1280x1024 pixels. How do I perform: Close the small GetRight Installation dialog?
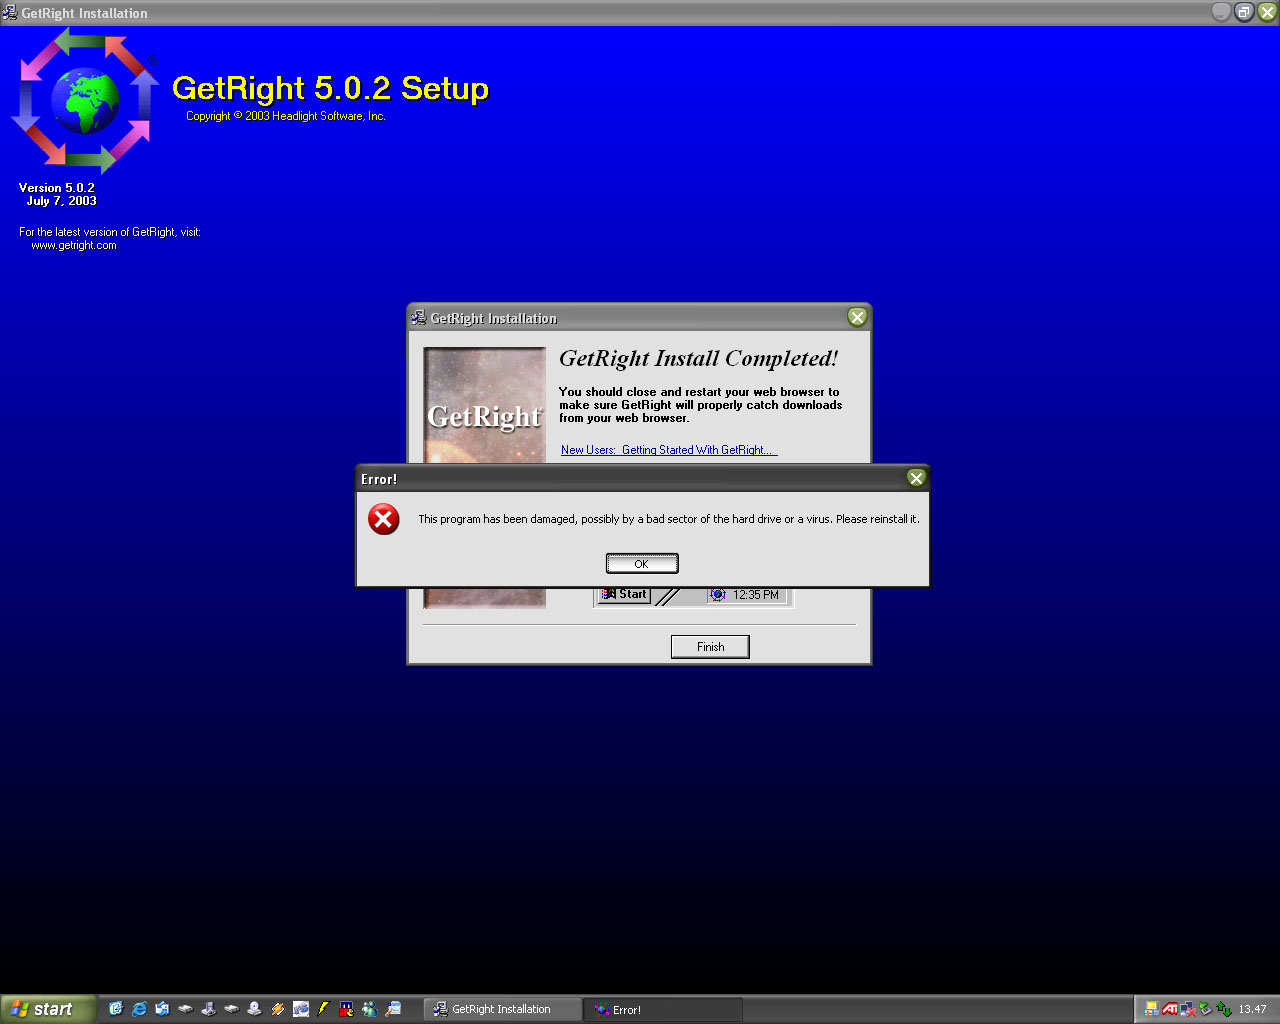click(x=857, y=317)
